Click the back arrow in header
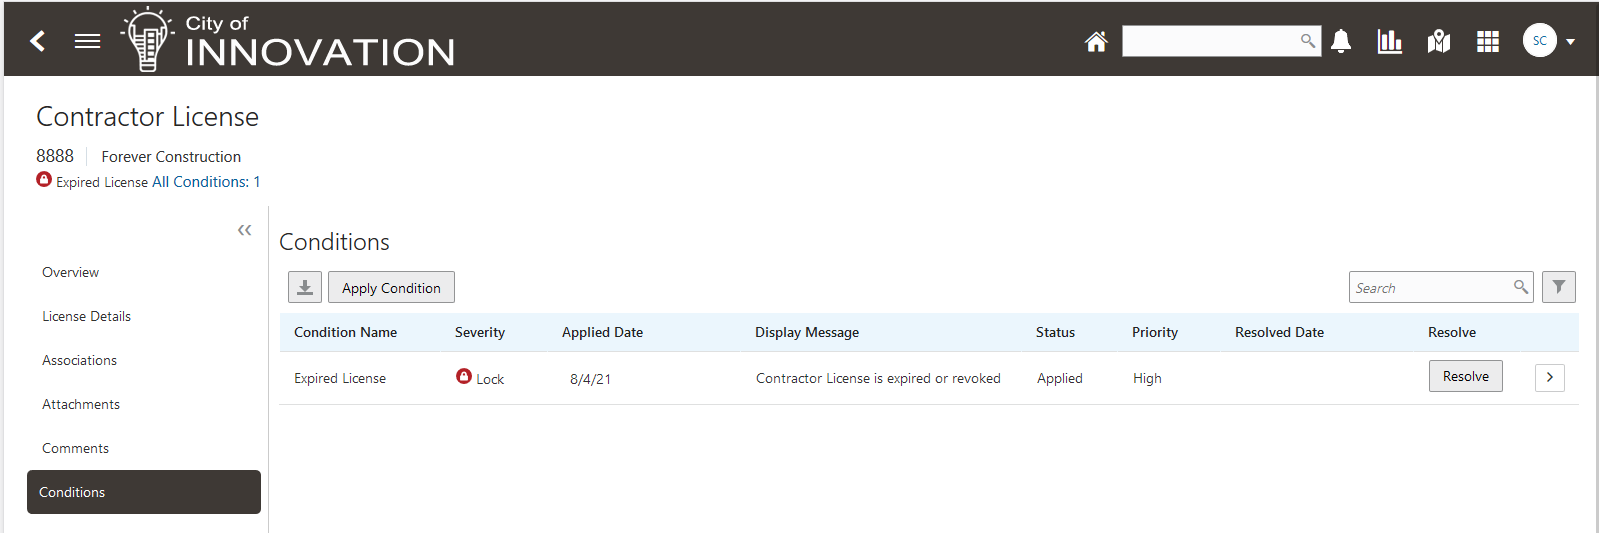This screenshot has height=533, width=1599. [x=38, y=41]
